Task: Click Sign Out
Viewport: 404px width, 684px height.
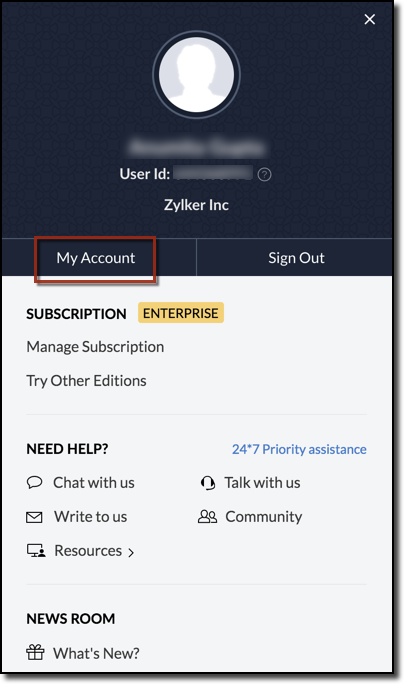Action: coord(296,258)
